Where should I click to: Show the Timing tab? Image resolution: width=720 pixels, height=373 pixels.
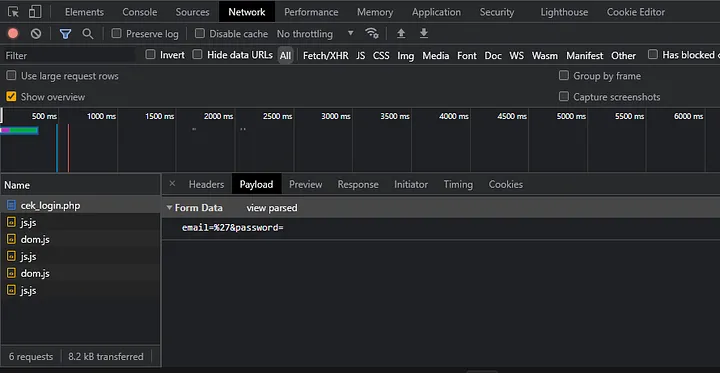tap(458, 184)
